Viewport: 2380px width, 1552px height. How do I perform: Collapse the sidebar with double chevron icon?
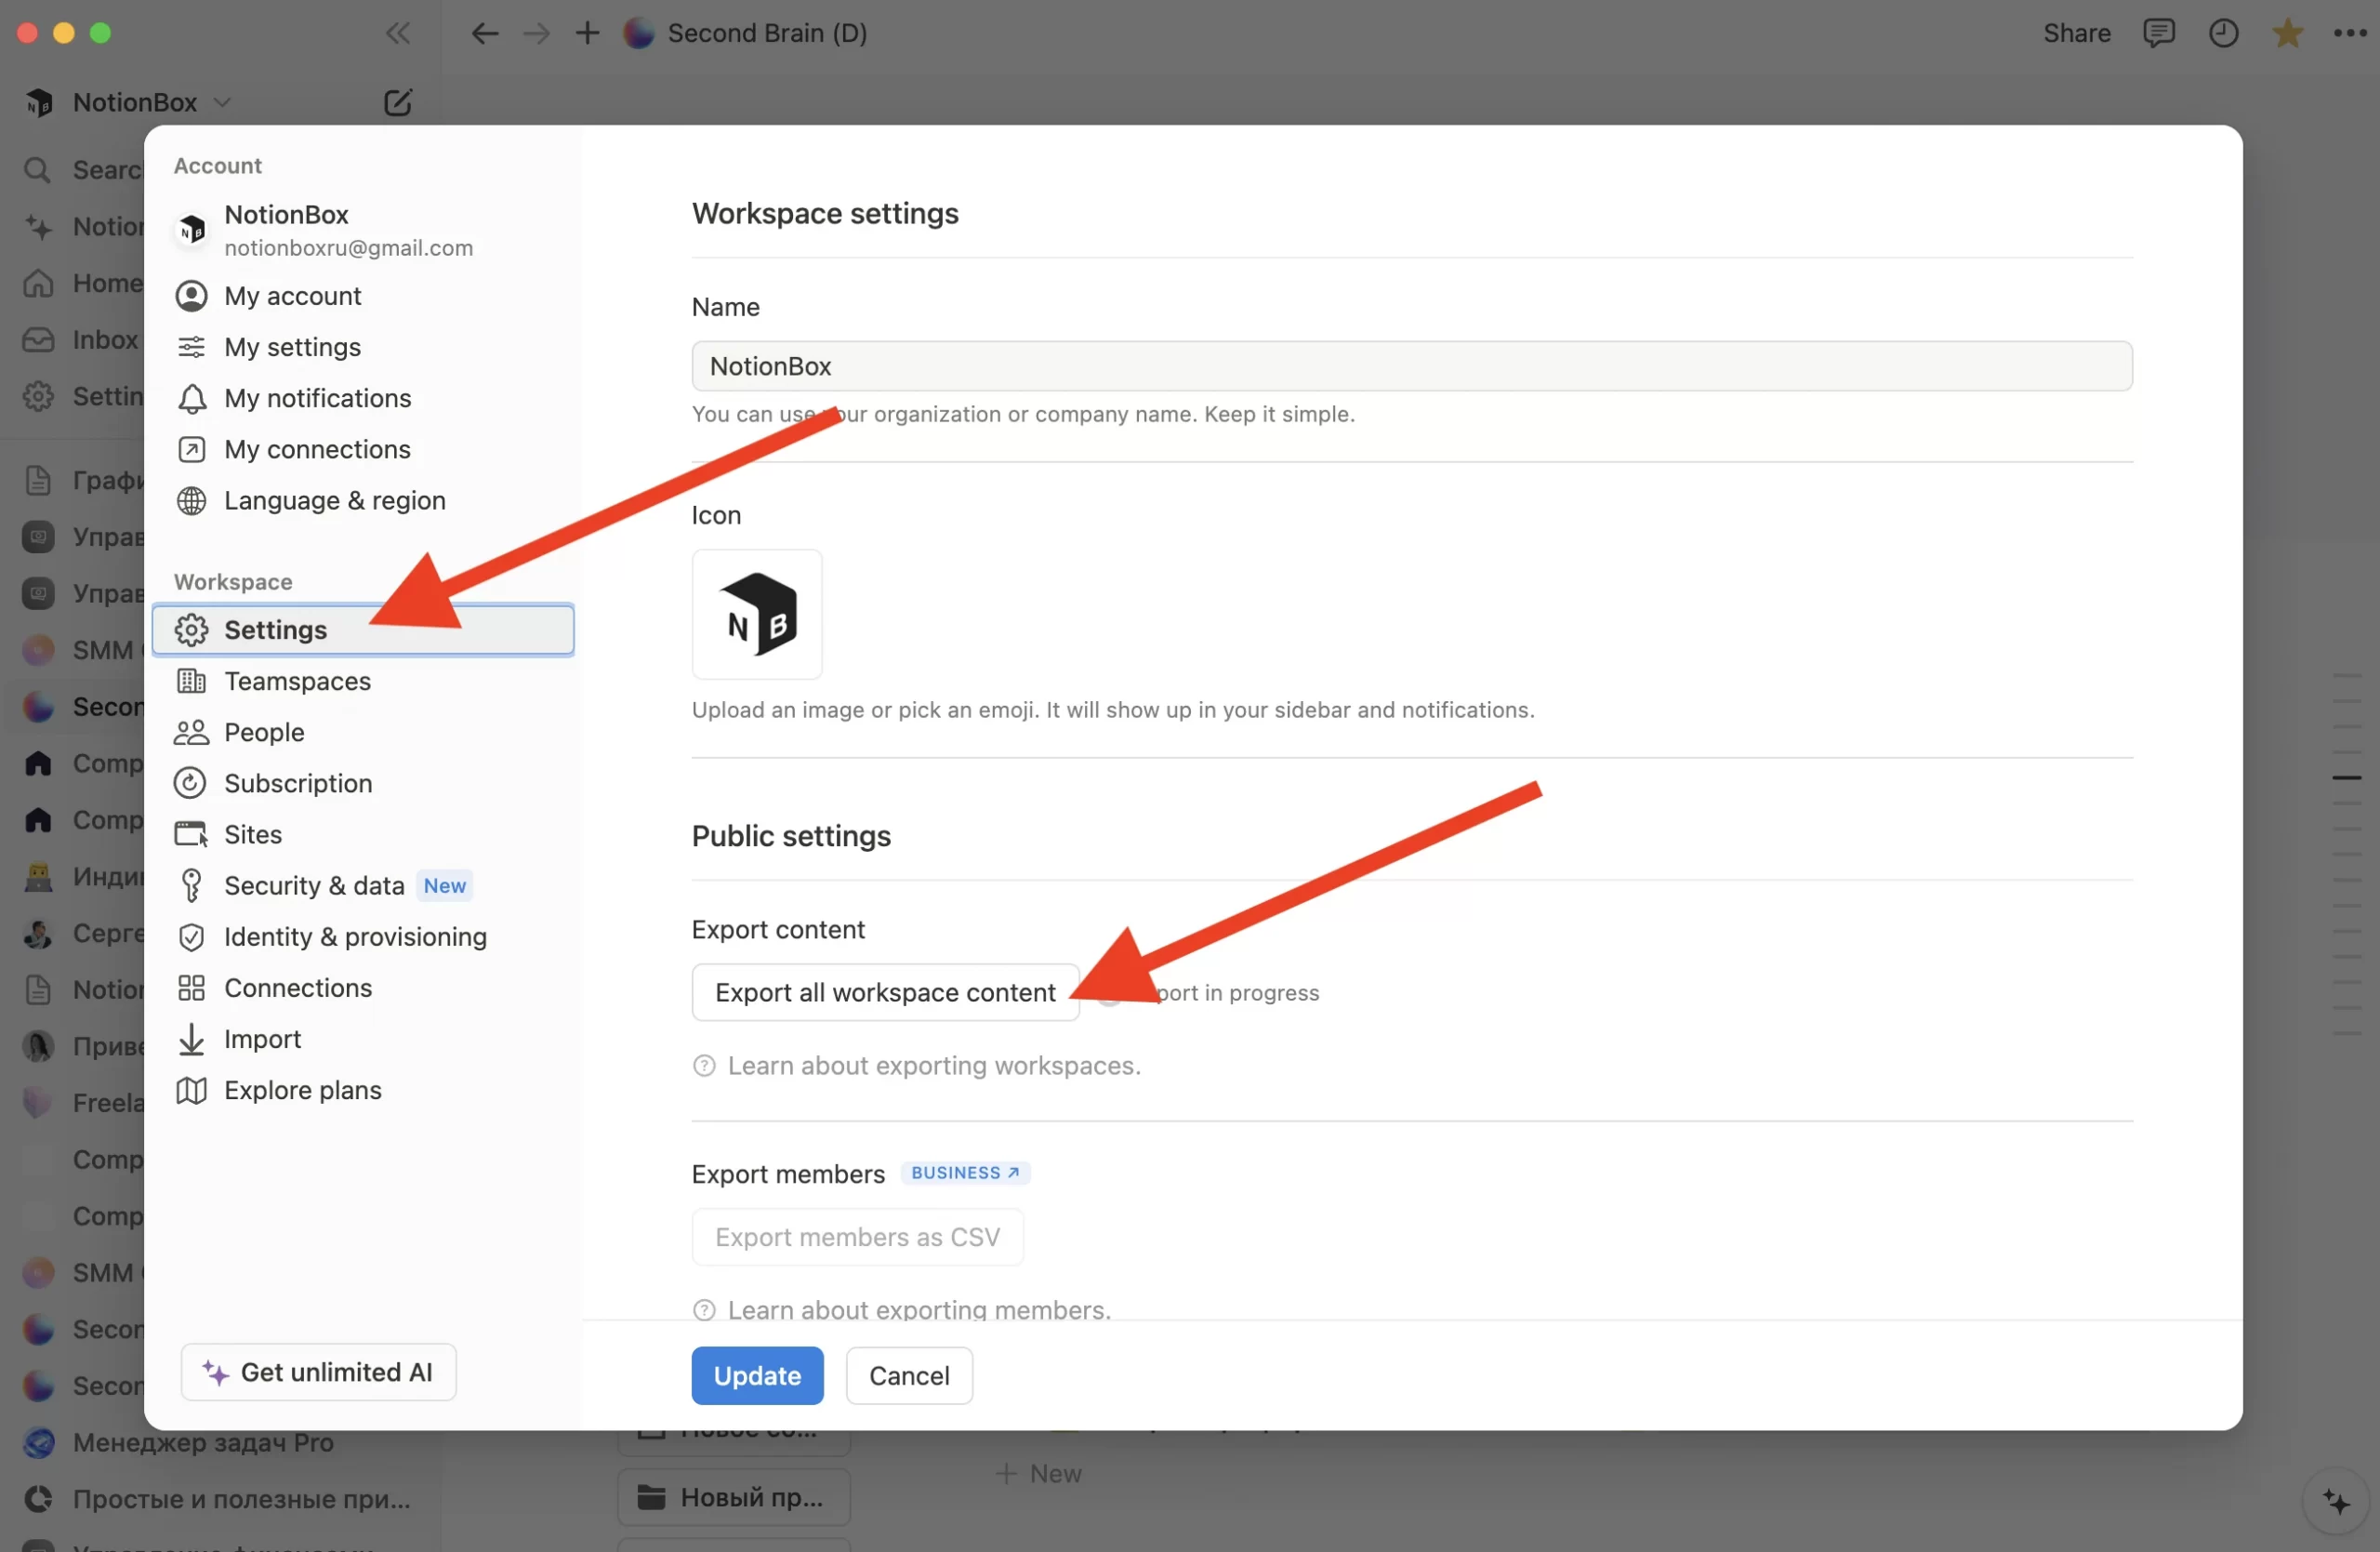(397, 33)
